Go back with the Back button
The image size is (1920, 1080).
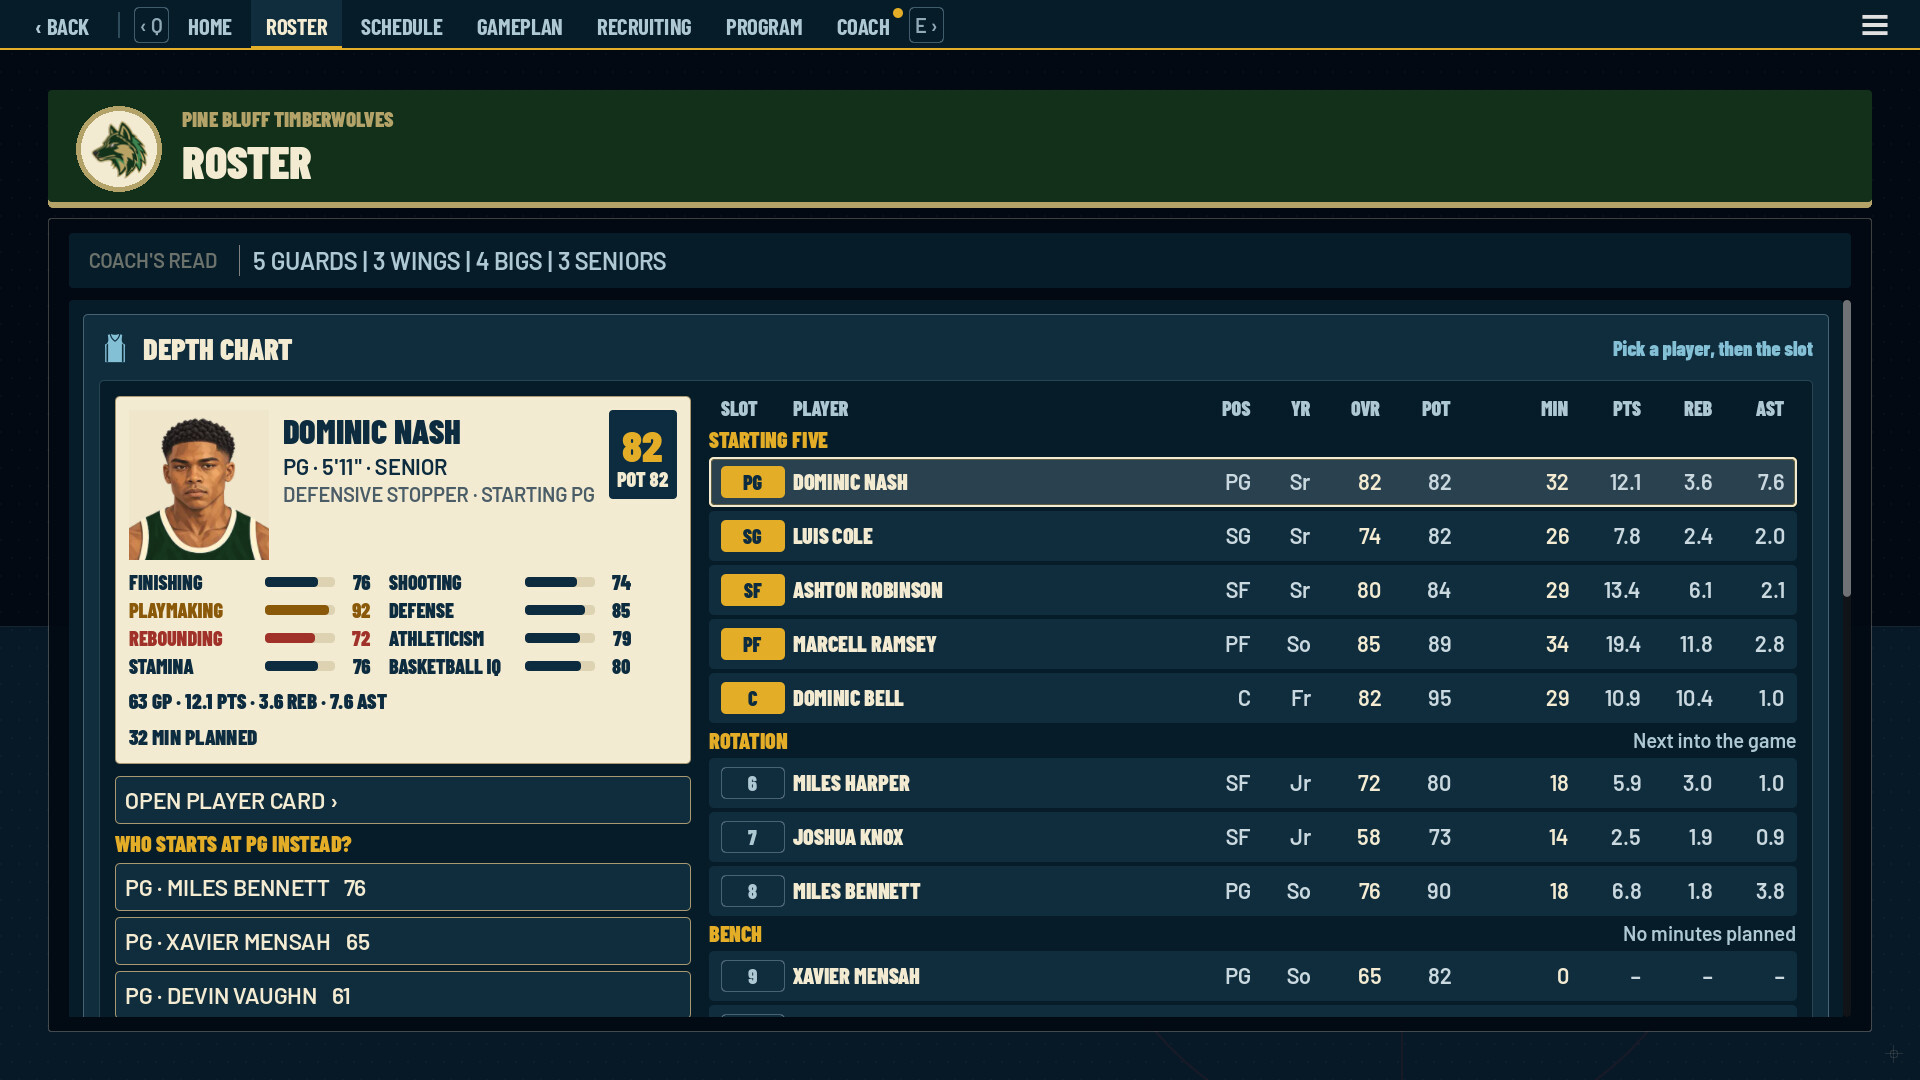[x=62, y=27]
